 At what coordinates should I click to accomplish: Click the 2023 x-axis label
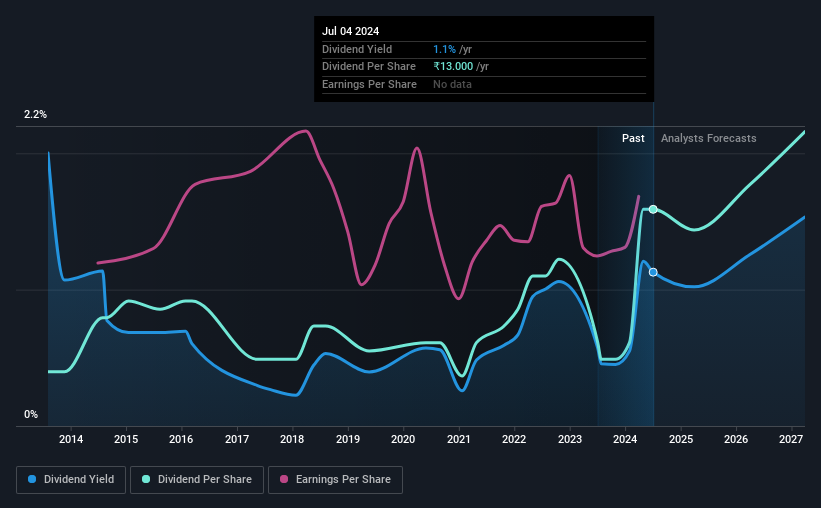click(570, 439)
